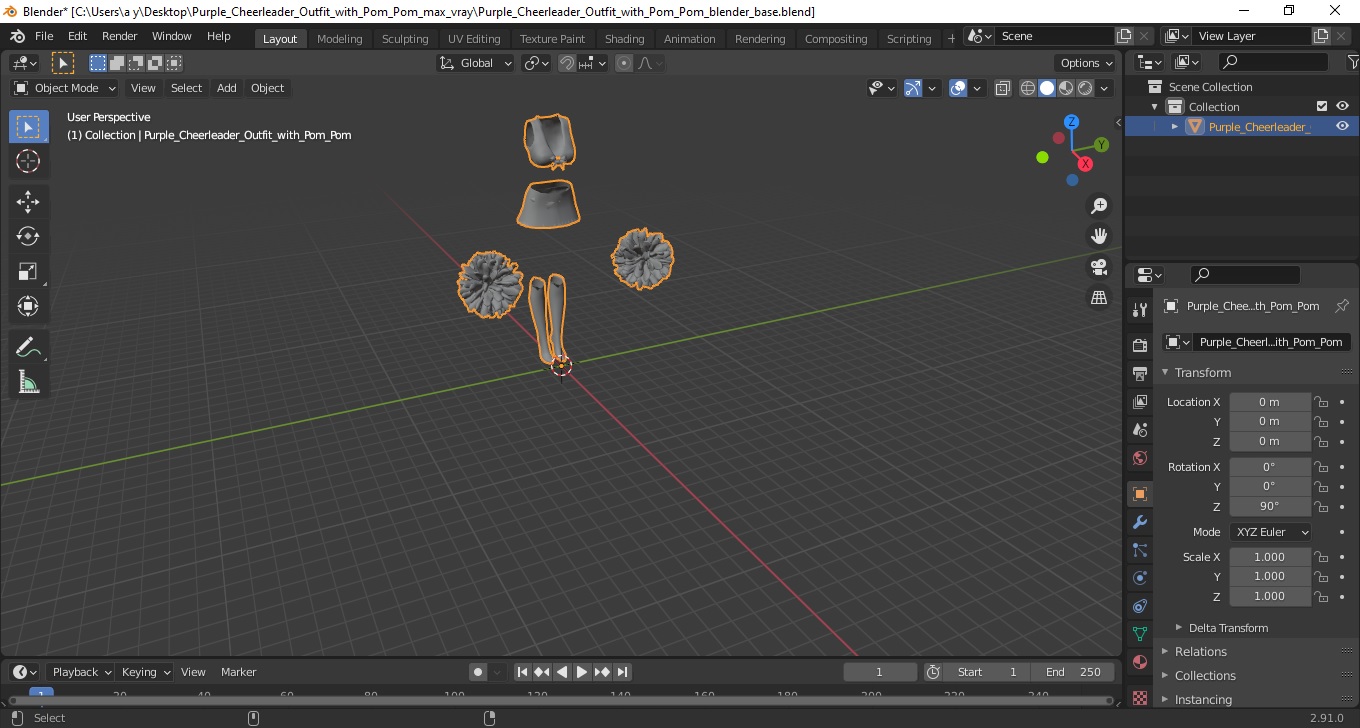
Task: Open the Render properties tab
Action: 1140,345
